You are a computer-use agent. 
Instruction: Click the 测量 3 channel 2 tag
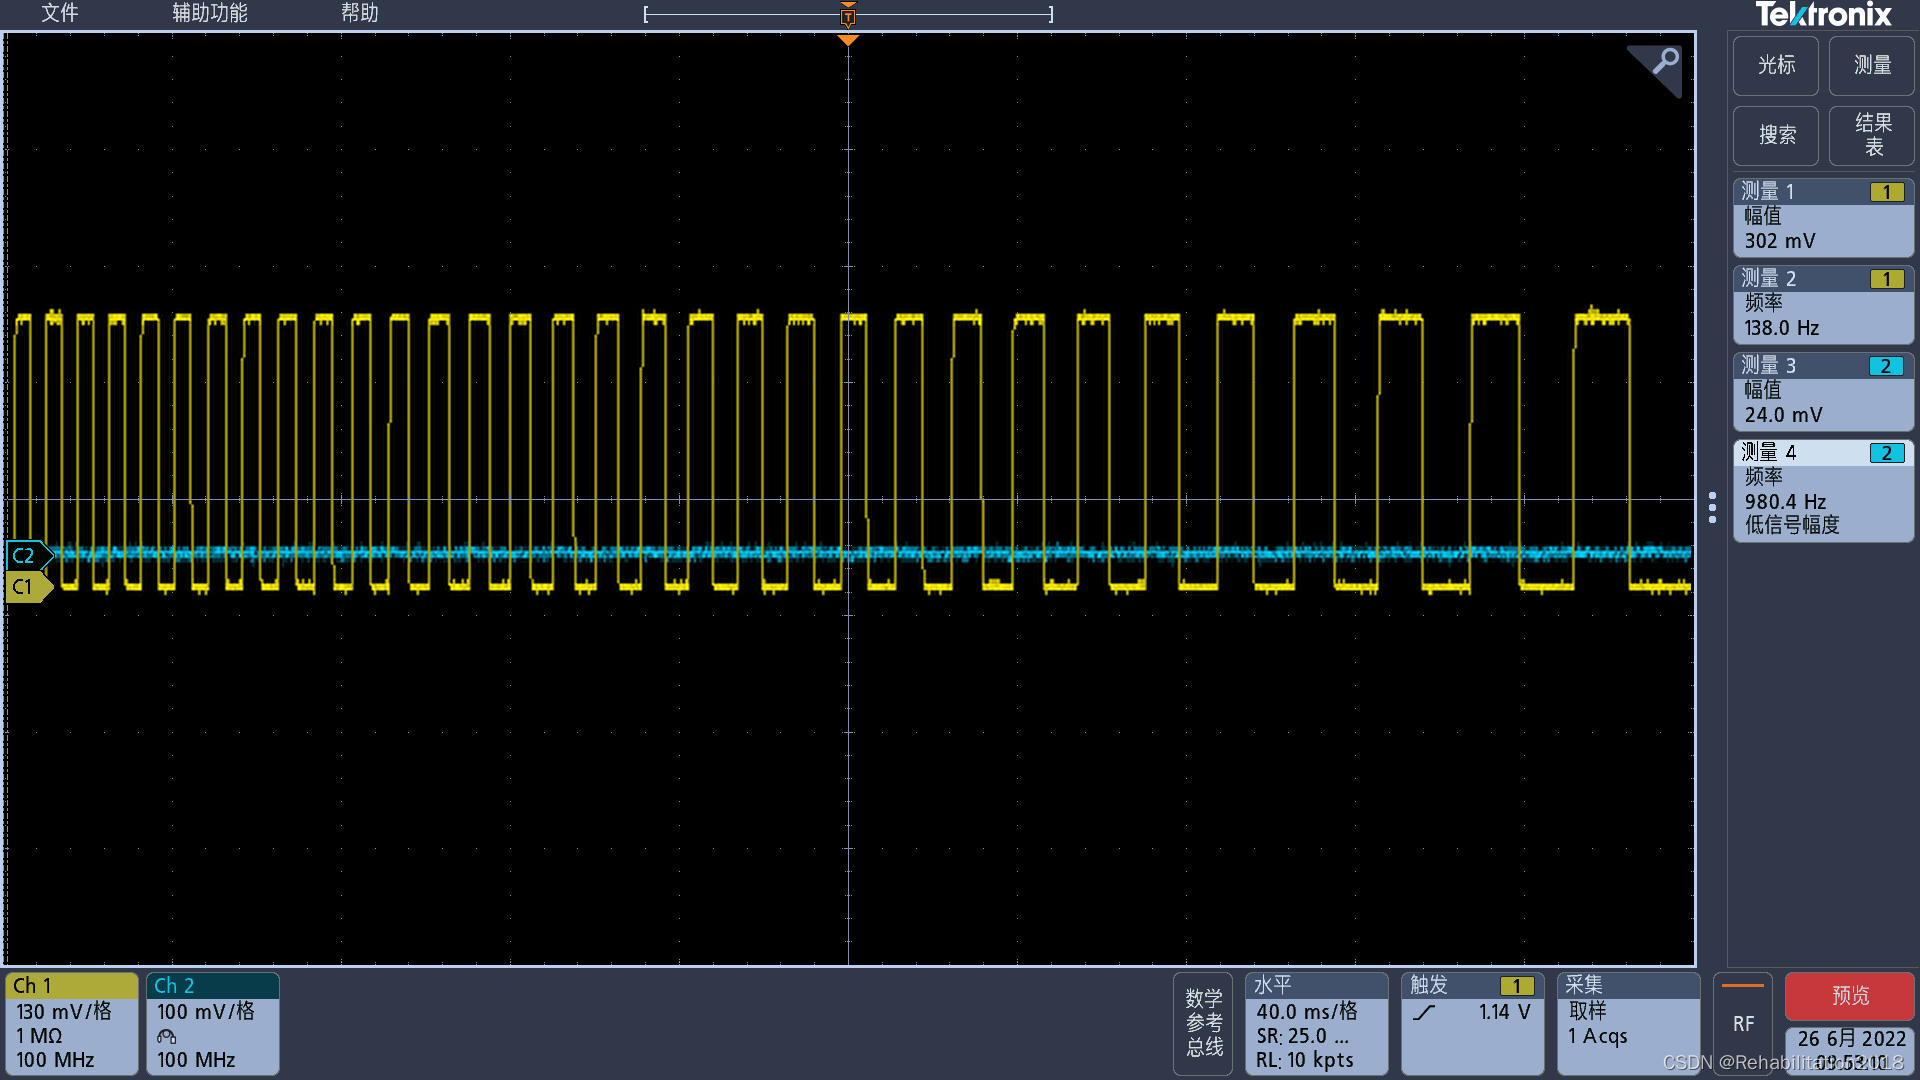point(1886,366)
